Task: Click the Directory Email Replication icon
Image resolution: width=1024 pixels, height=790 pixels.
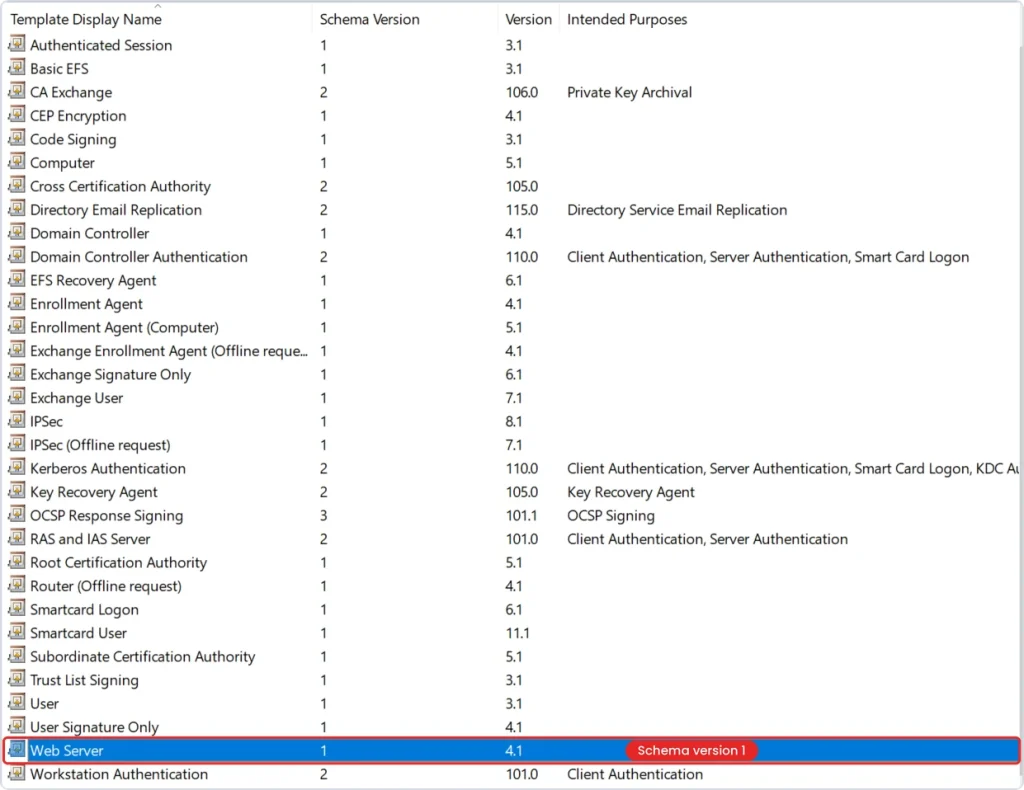Action: (x=16, y=209)
